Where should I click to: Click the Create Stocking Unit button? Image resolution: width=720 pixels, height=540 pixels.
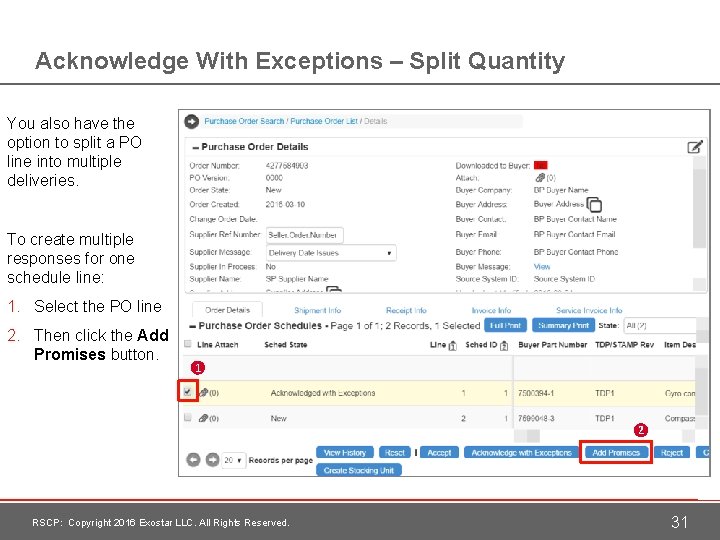[x=359, y=470]
